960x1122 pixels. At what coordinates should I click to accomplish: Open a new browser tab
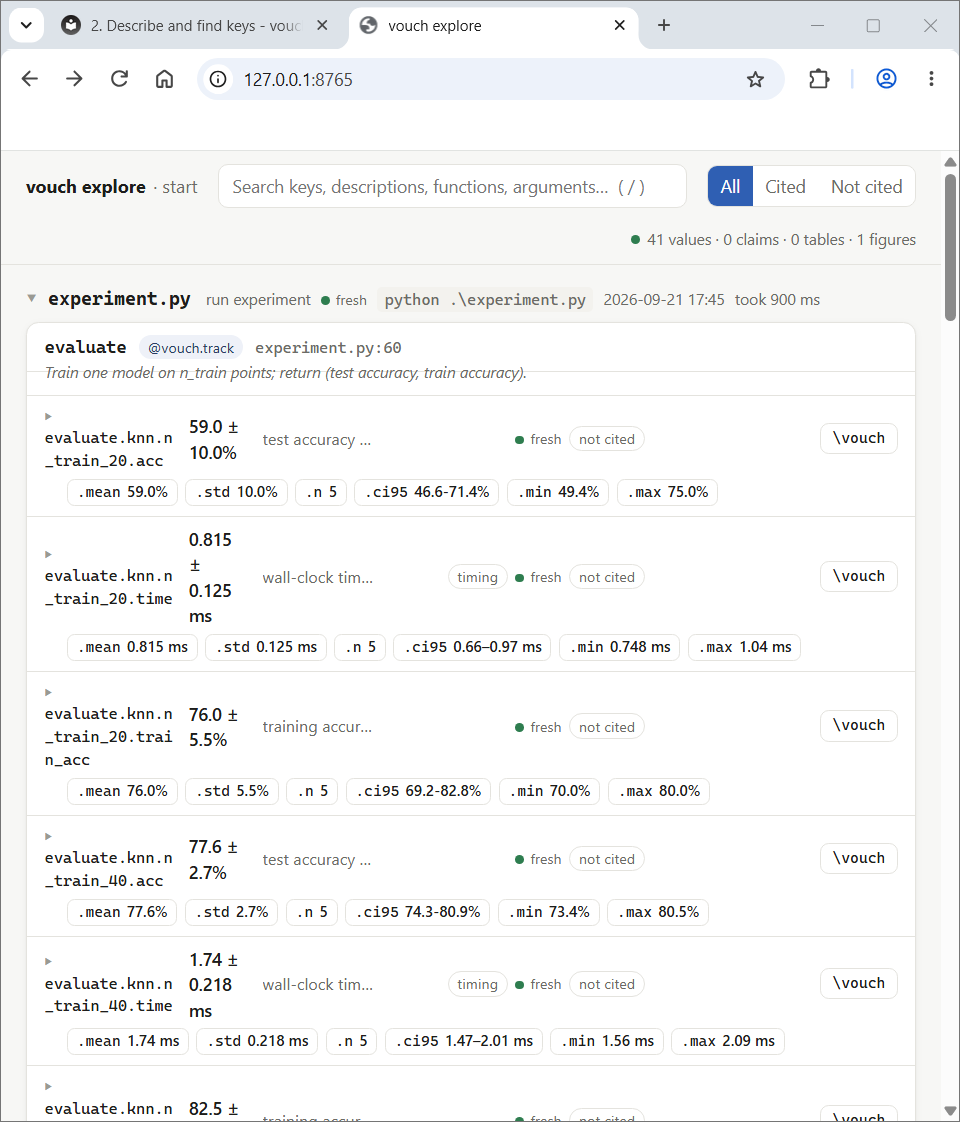tap(664, 26)
